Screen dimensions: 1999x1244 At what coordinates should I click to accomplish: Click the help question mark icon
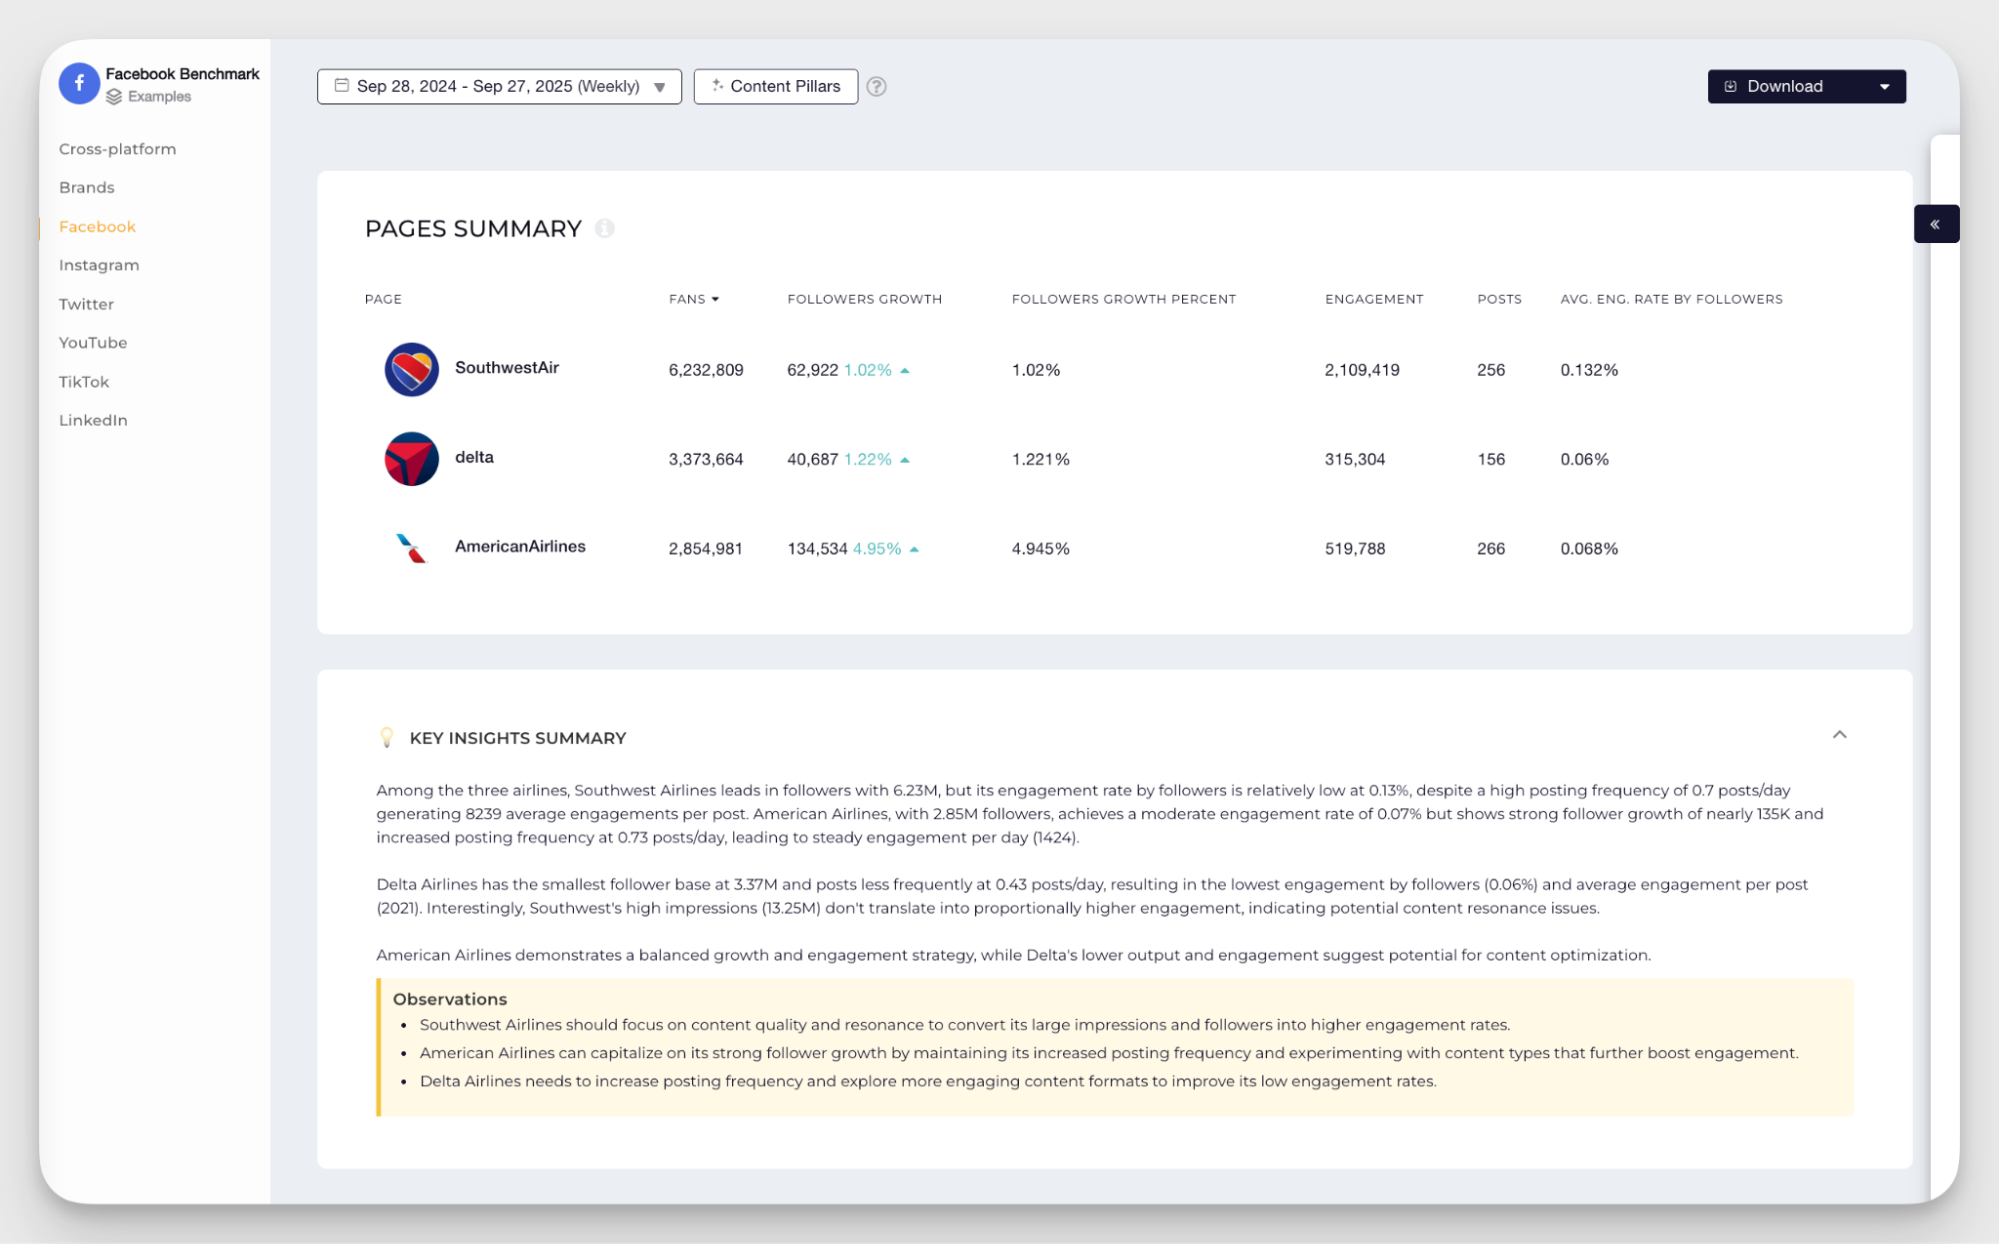[x=876, y=87]
